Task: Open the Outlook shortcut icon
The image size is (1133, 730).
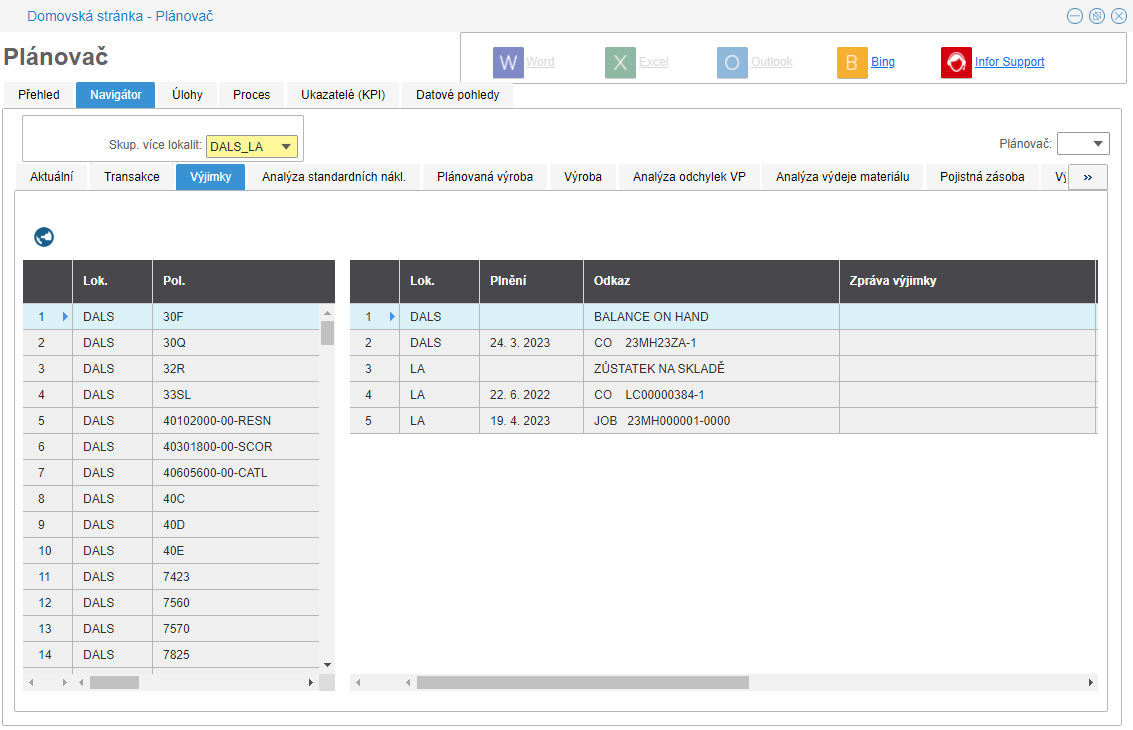Action: (732, 62)
